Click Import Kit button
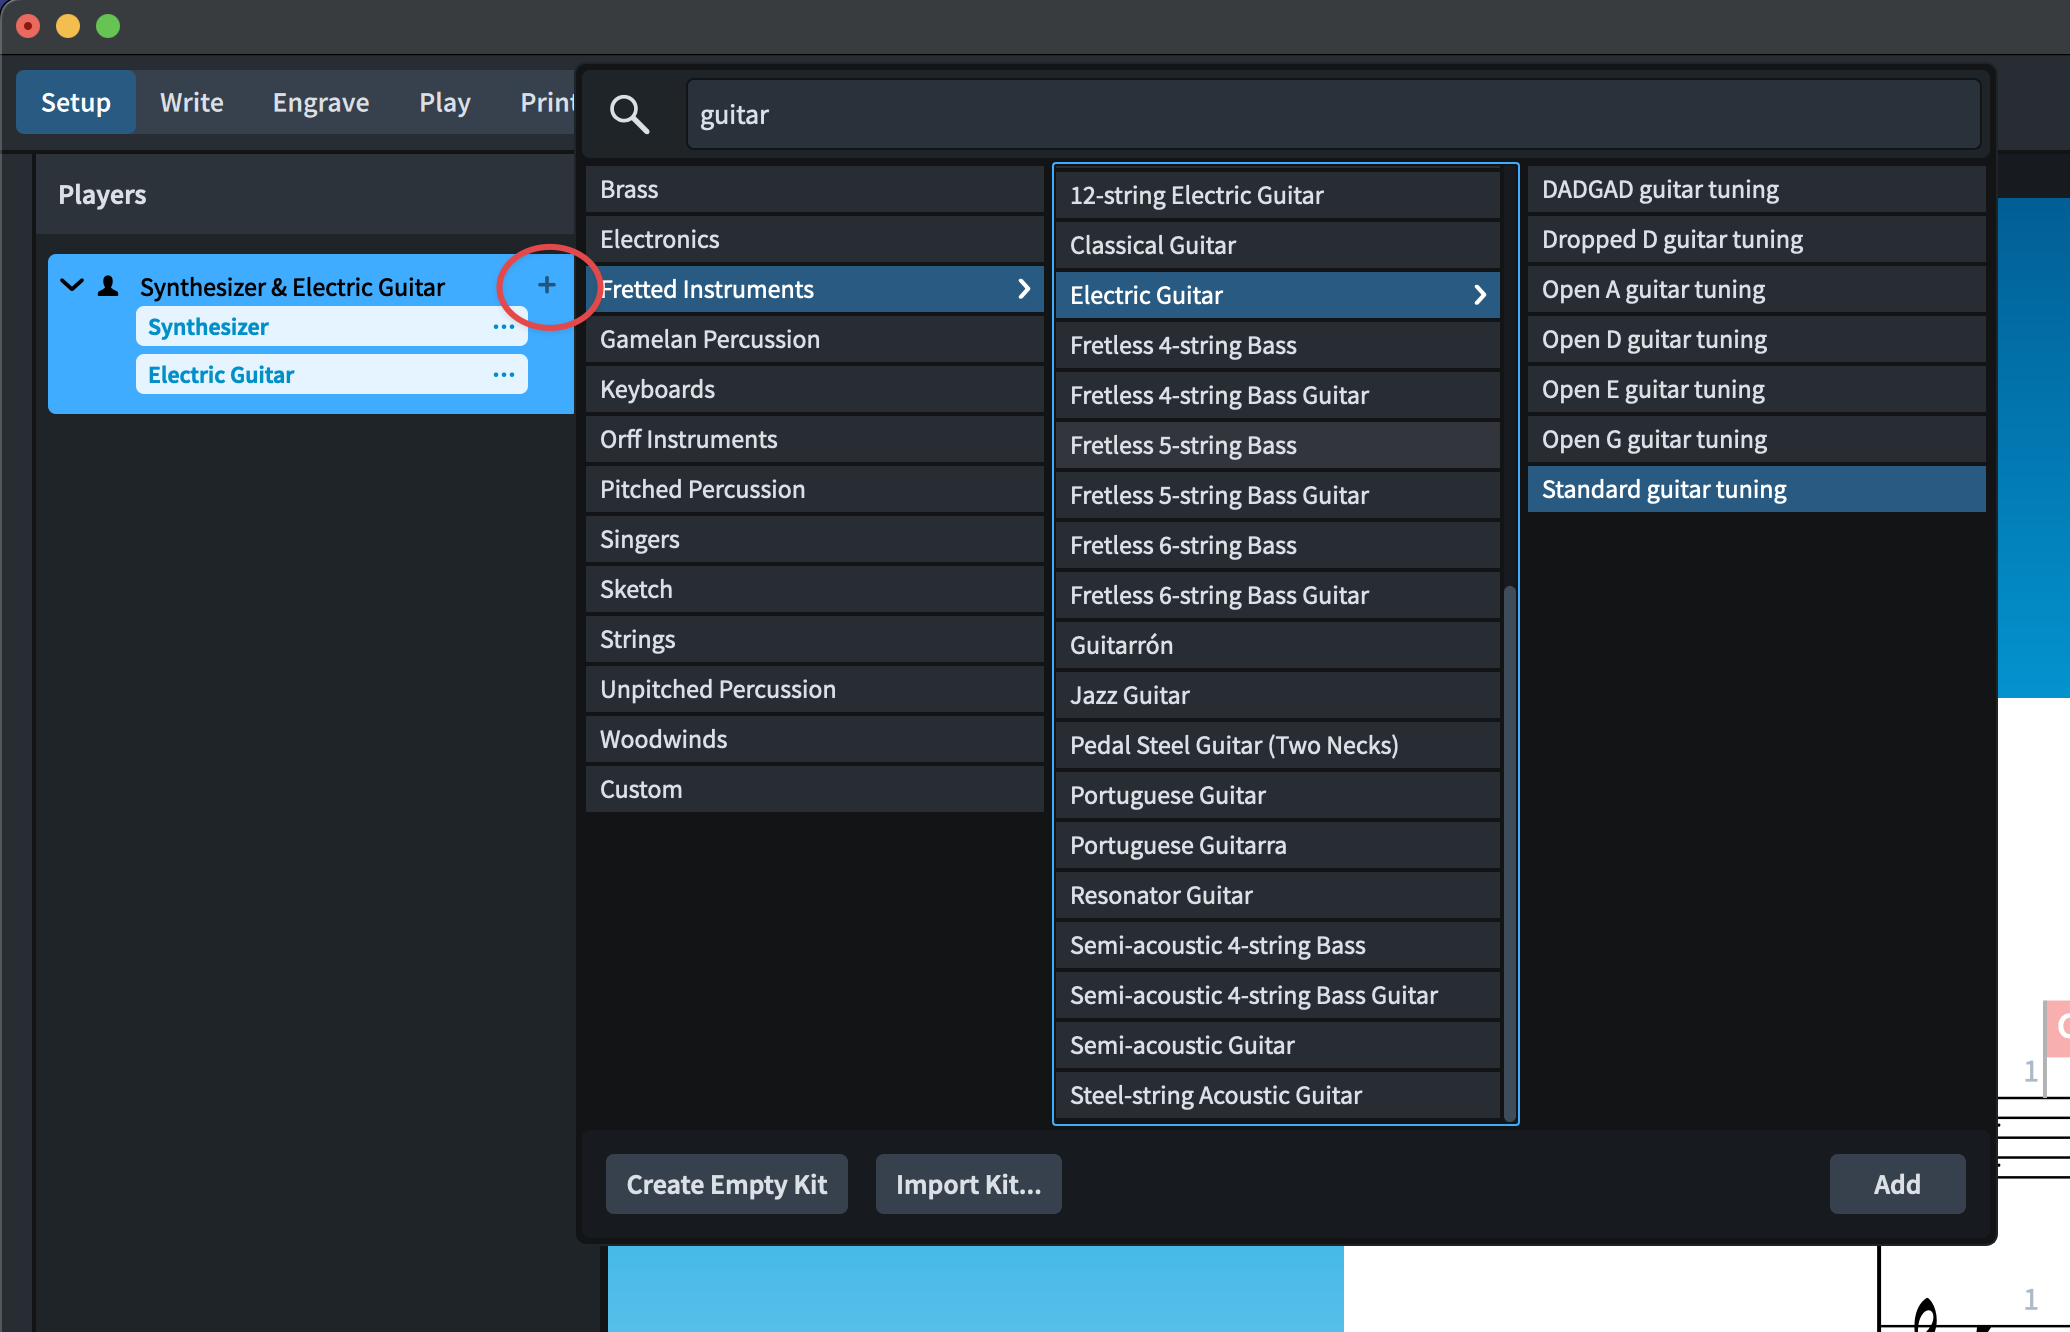The height and width of the screenshot is (1332, 2070). pyautogui.click(x=968, y=1184)
